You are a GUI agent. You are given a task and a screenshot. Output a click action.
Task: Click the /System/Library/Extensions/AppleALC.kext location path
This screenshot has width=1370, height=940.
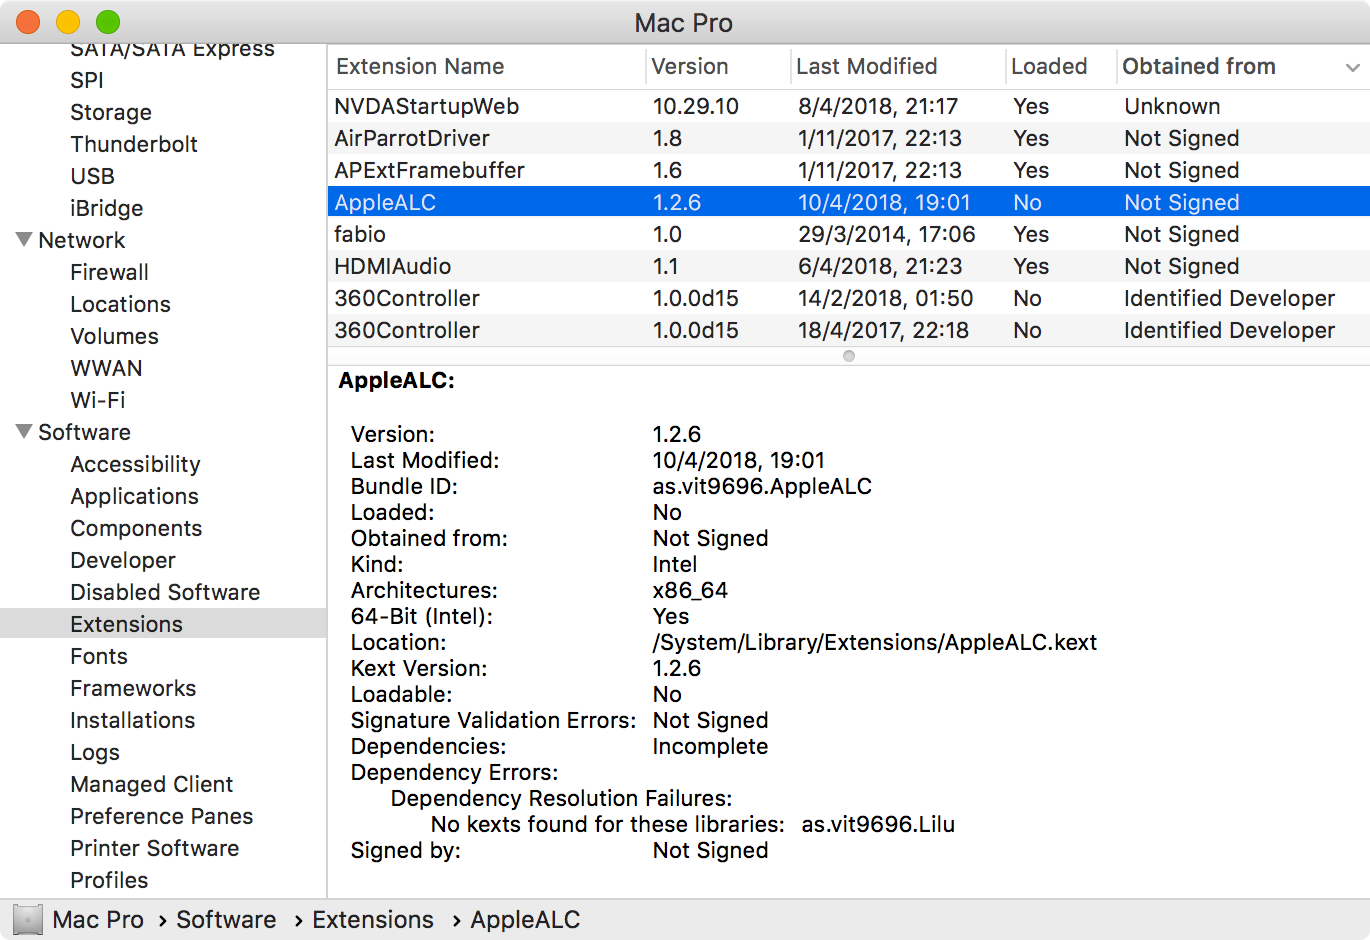click(x=875, y=643)
